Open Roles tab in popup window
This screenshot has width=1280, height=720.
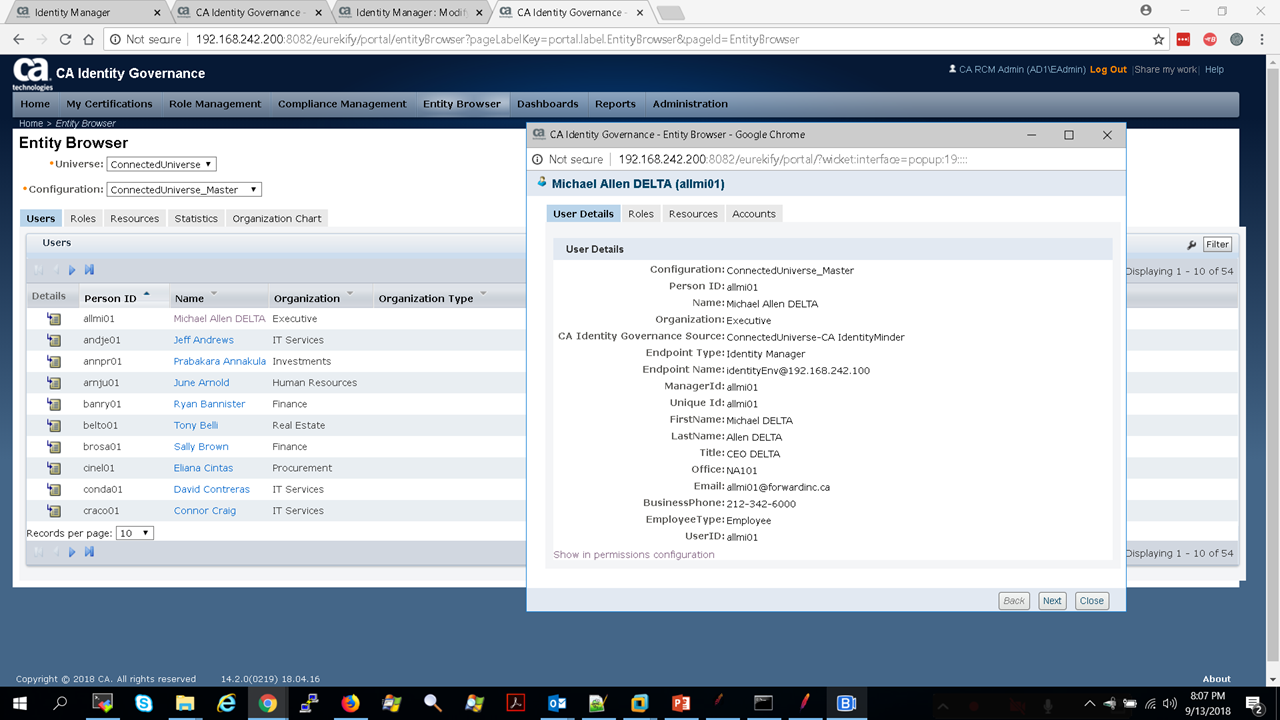click(641, 214)
